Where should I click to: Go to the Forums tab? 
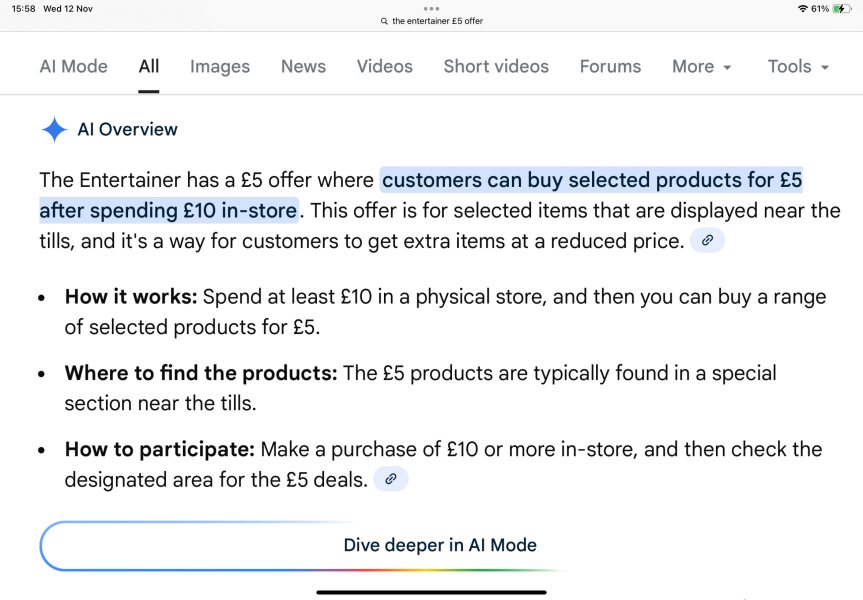click(x=610, y=67)
